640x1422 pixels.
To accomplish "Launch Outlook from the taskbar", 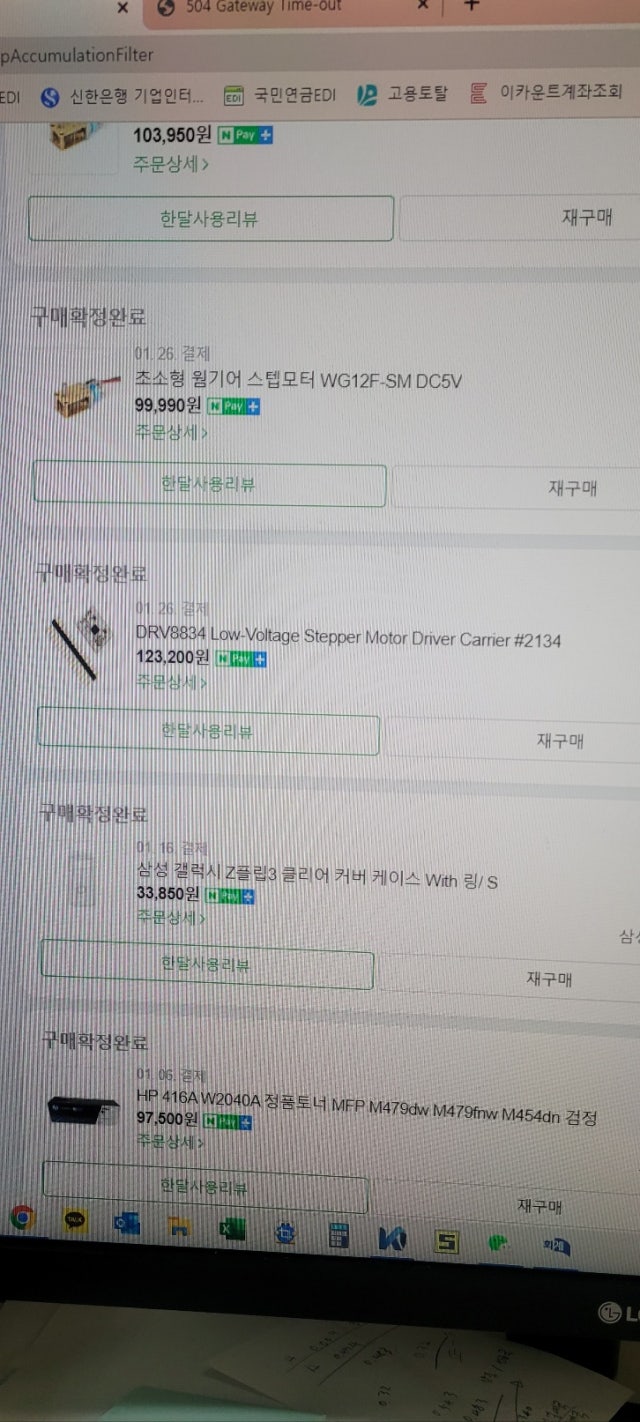I will (127, 1223).
